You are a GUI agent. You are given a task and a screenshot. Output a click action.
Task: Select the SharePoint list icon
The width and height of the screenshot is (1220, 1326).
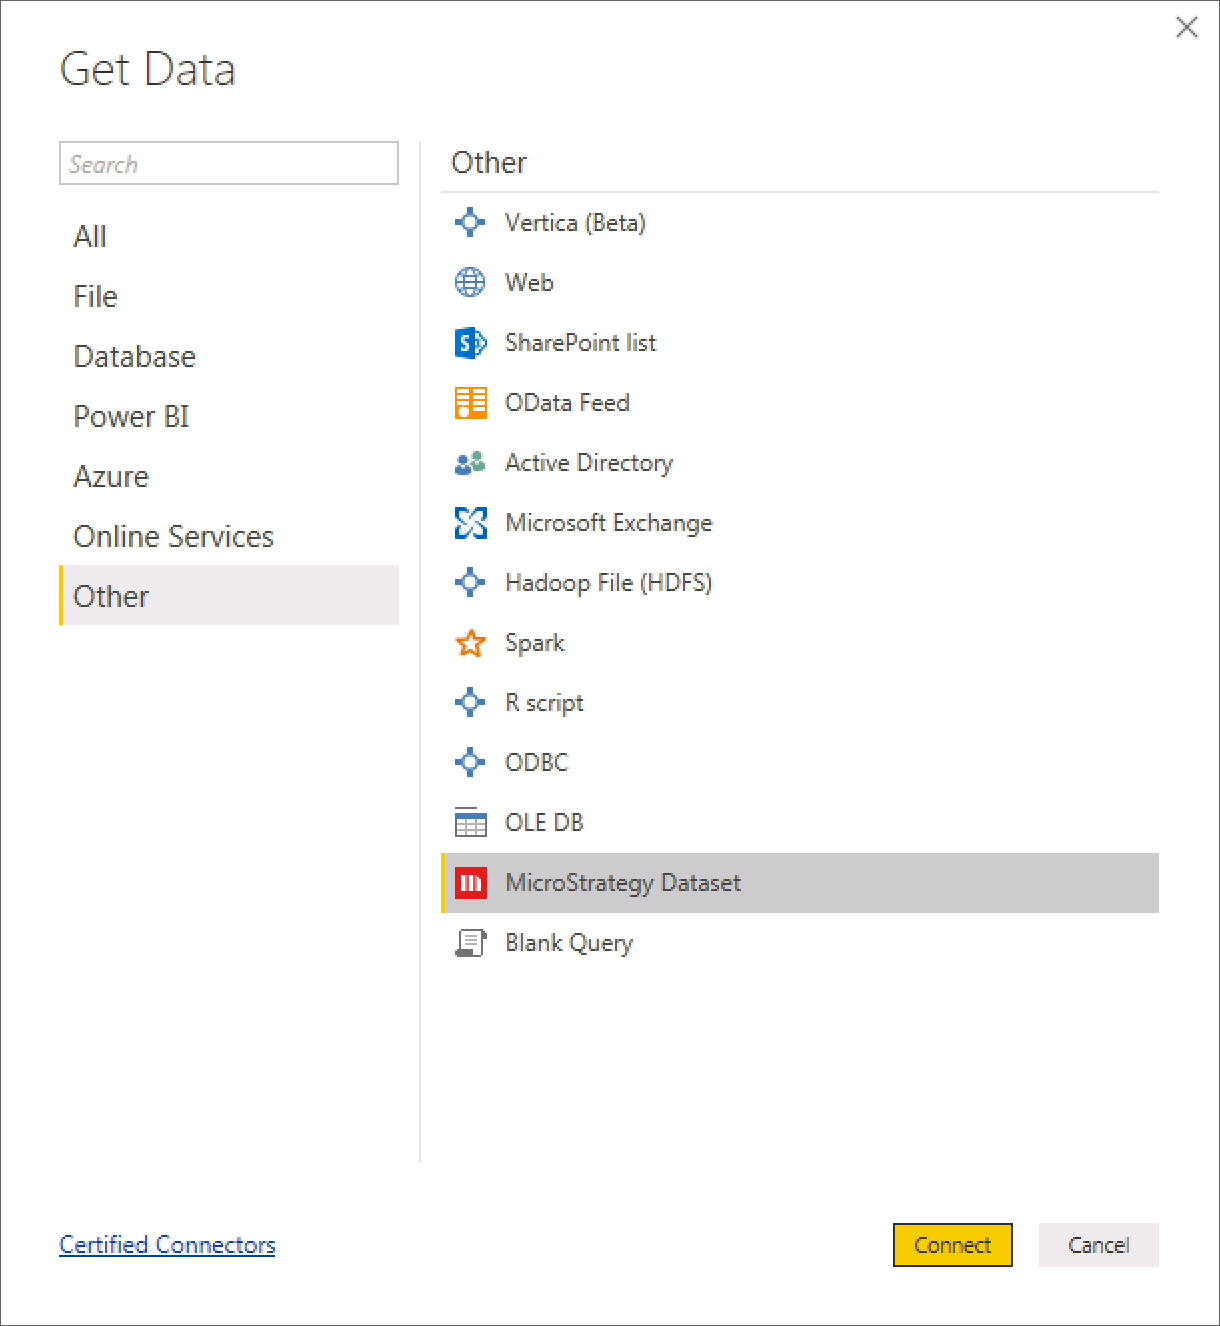click(x=470, y=343)
